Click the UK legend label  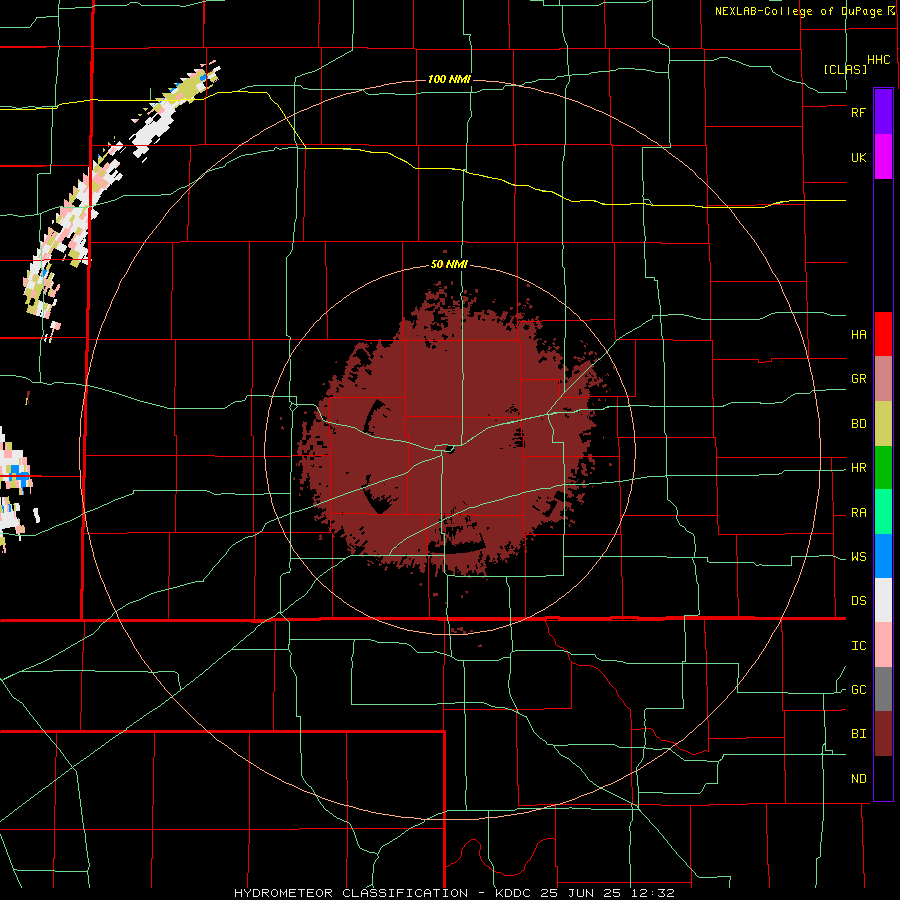pyautogui.click(x=858, y=158)
